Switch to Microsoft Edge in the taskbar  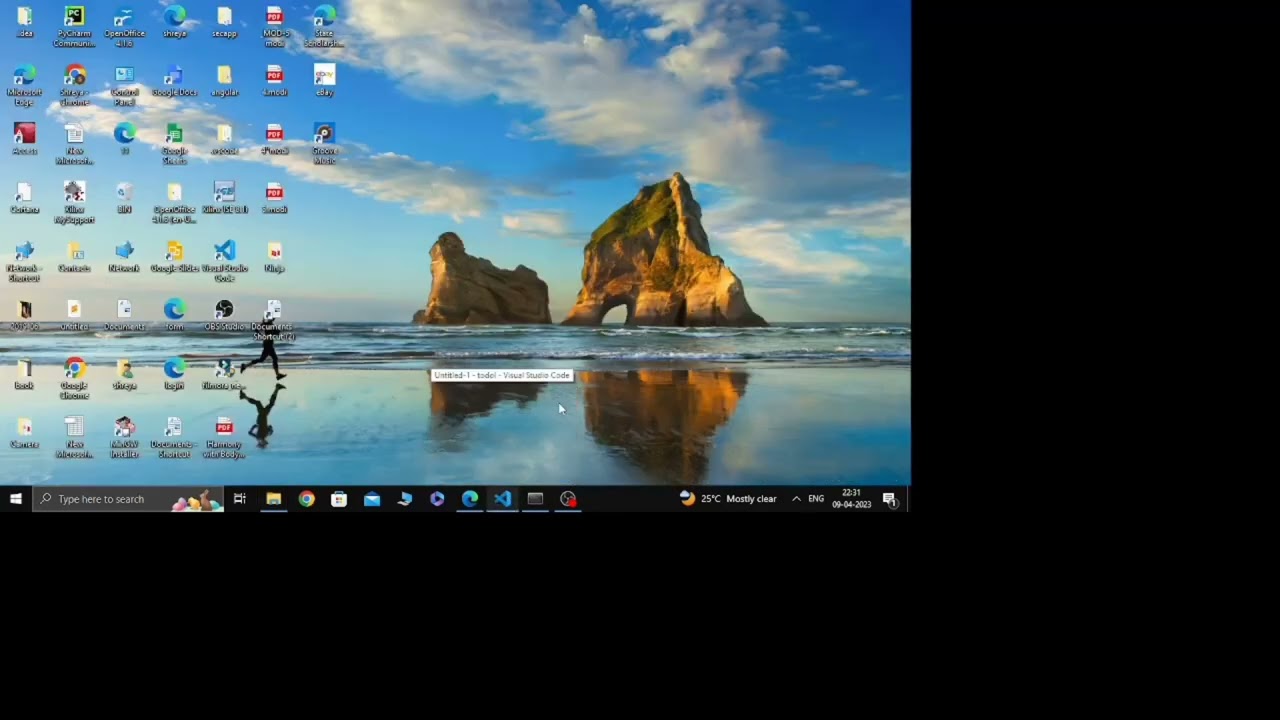(x=470, y=499)
